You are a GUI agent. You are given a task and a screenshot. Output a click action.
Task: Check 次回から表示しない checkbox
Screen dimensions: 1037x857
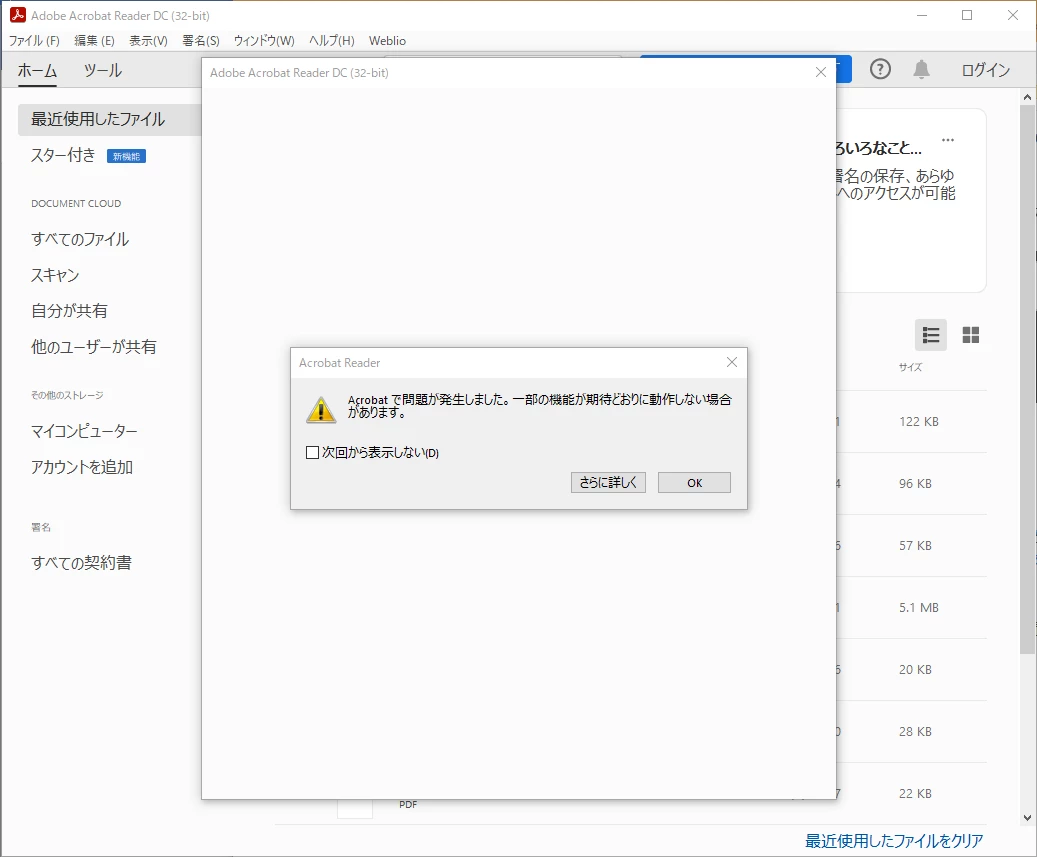click(312, 452)
